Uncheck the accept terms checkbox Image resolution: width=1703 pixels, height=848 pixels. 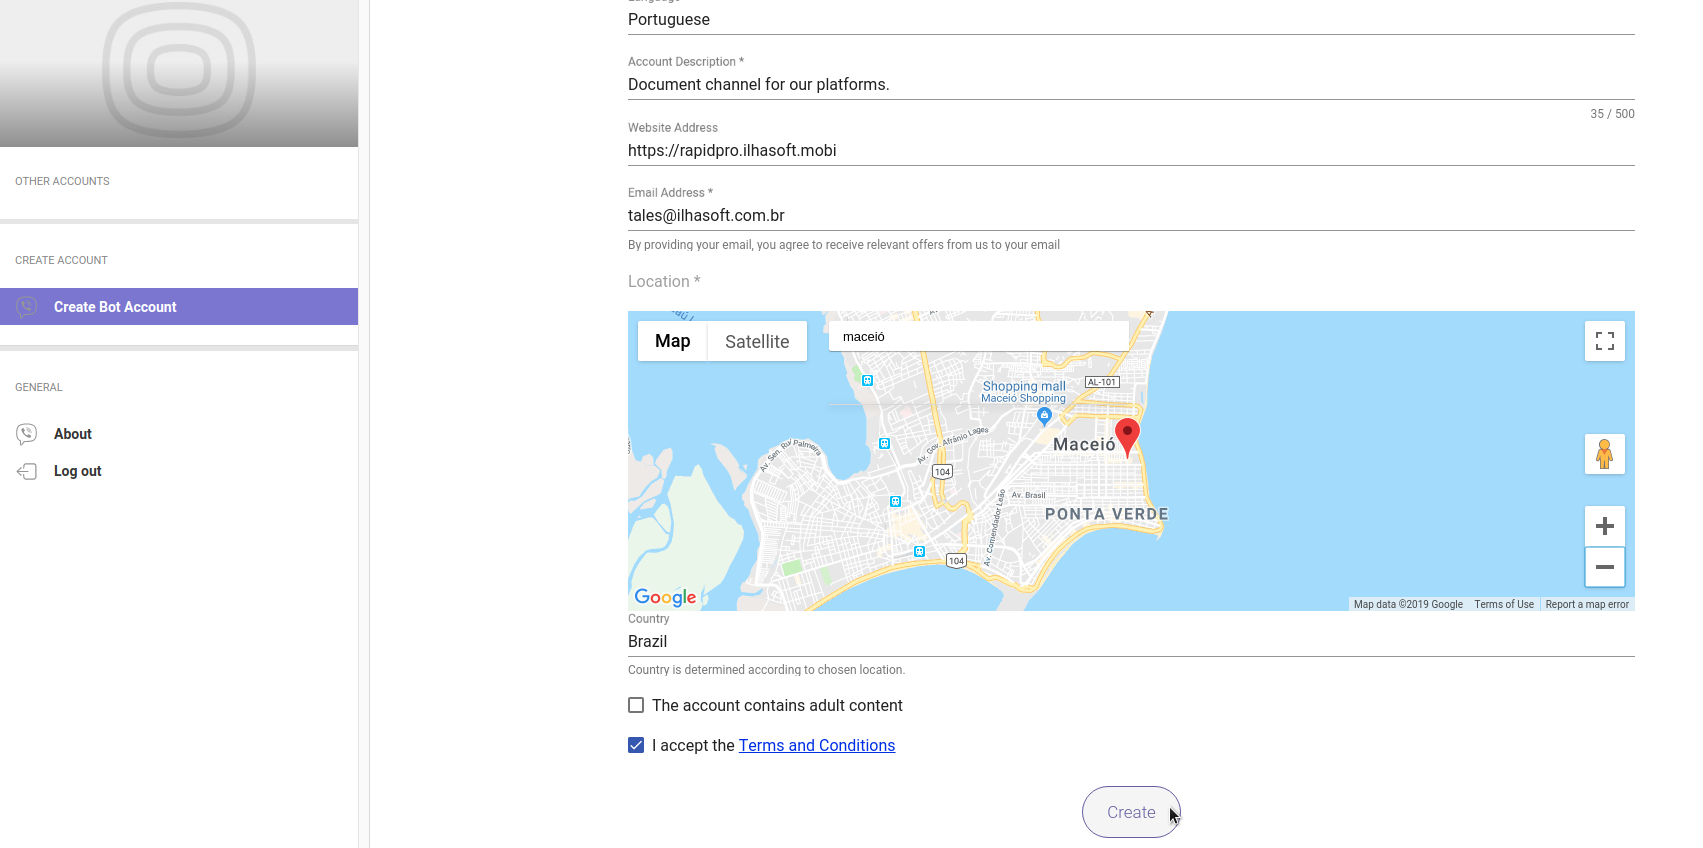coord(636,745)
